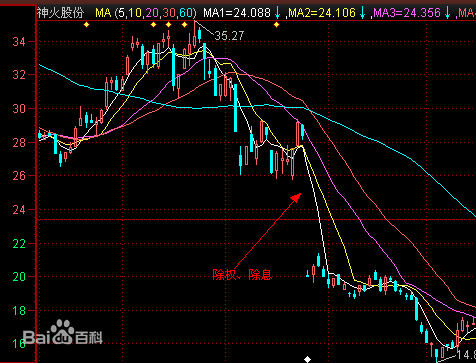Click the rightmost yellow diamond event marker
This screenshot has width=476, height=363.
276,24
